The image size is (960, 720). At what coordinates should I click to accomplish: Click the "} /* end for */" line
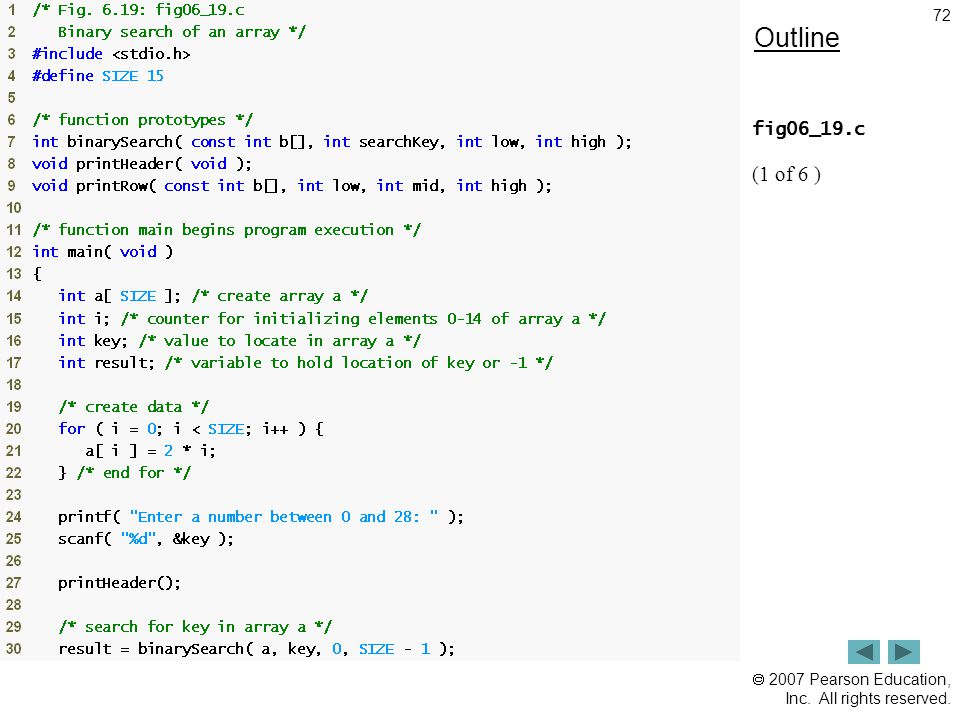tap(124, 473)
